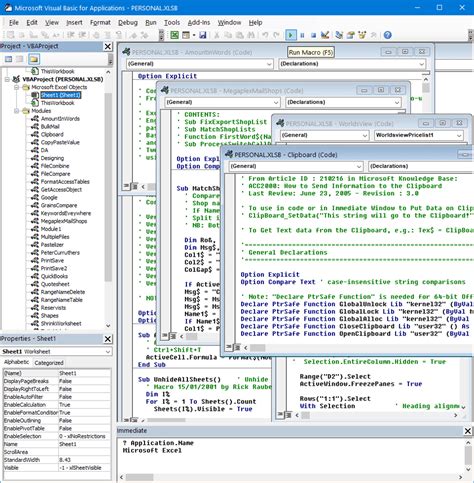Screen dimensions: 474x483
Task: Open the Format menu
Action: click(100, 23)
